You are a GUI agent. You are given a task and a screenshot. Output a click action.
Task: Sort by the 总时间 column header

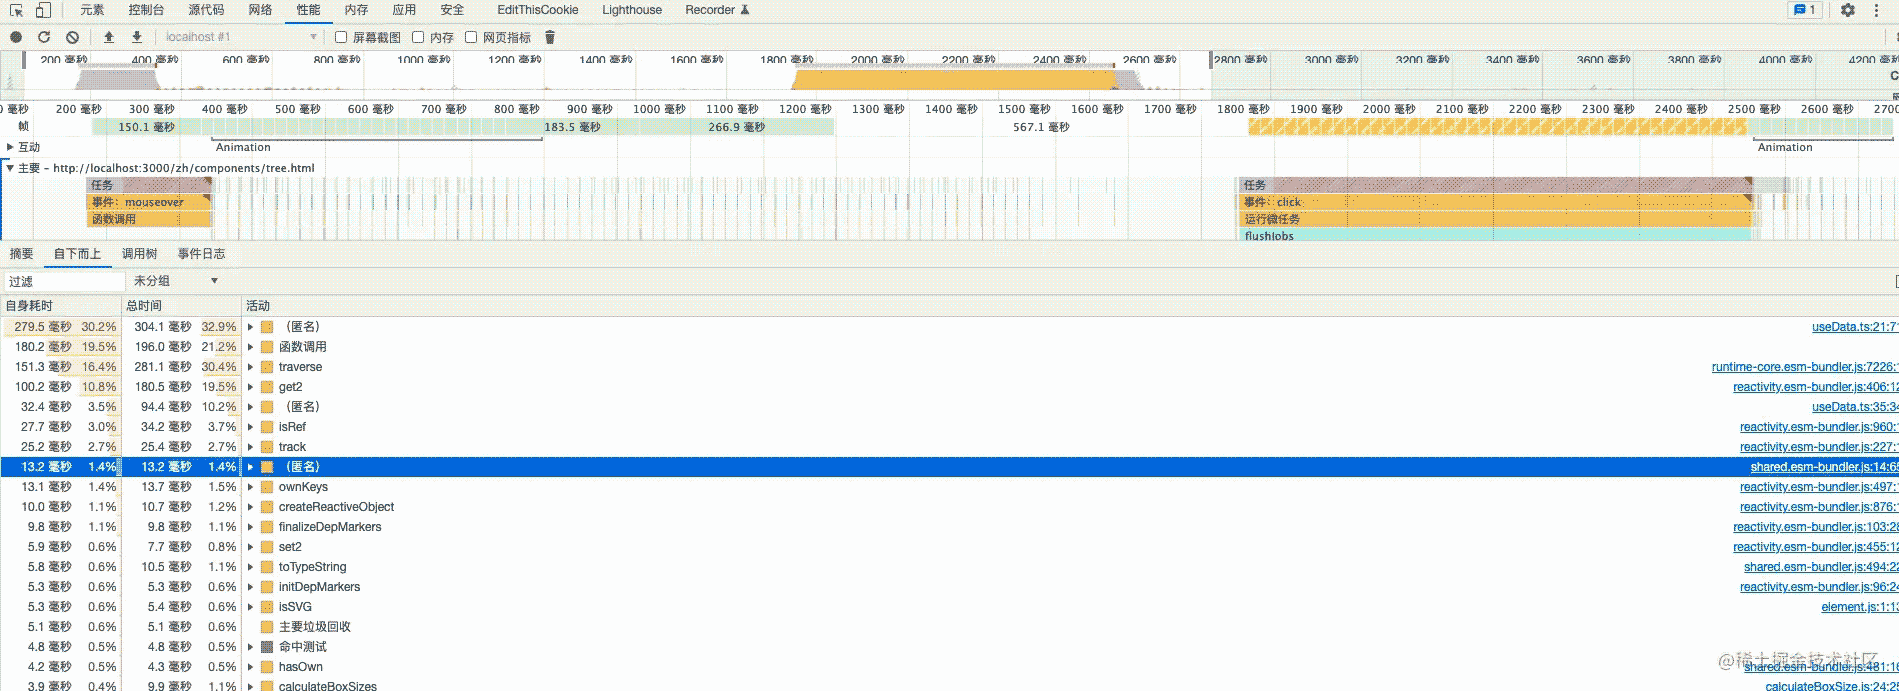tap(181, 306)
